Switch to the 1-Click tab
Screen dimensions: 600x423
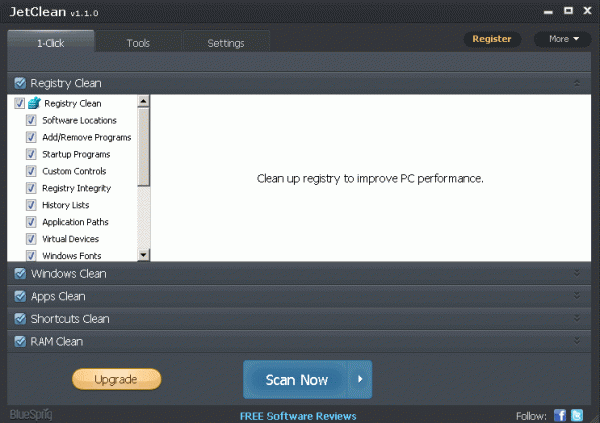[51, 42]
